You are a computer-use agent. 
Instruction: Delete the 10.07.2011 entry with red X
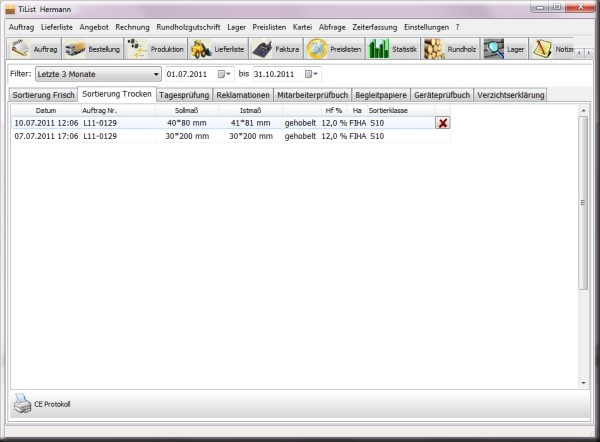pos(443,123)
